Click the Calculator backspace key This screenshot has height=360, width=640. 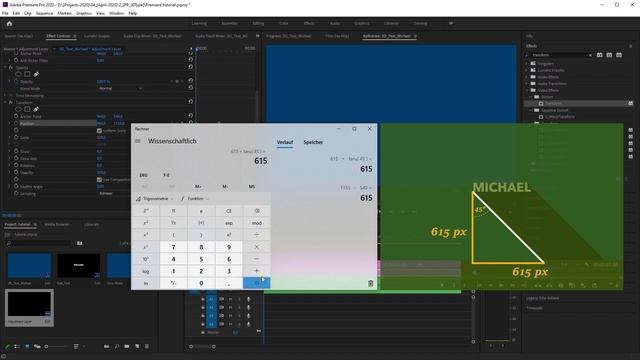pyautogui.click(x=257, y=211)
